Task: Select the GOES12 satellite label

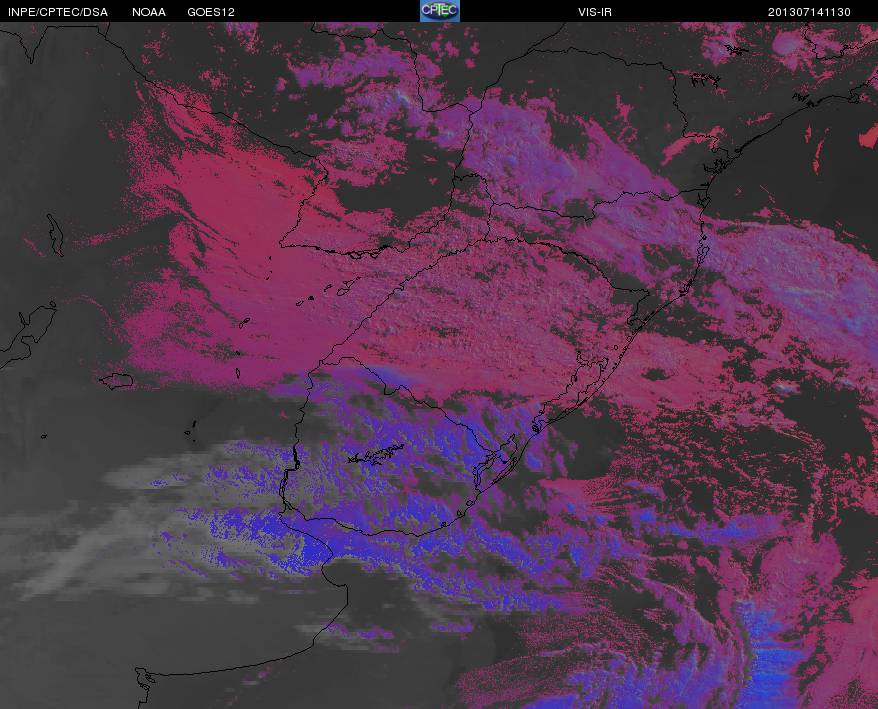Action: click(211, 12)
